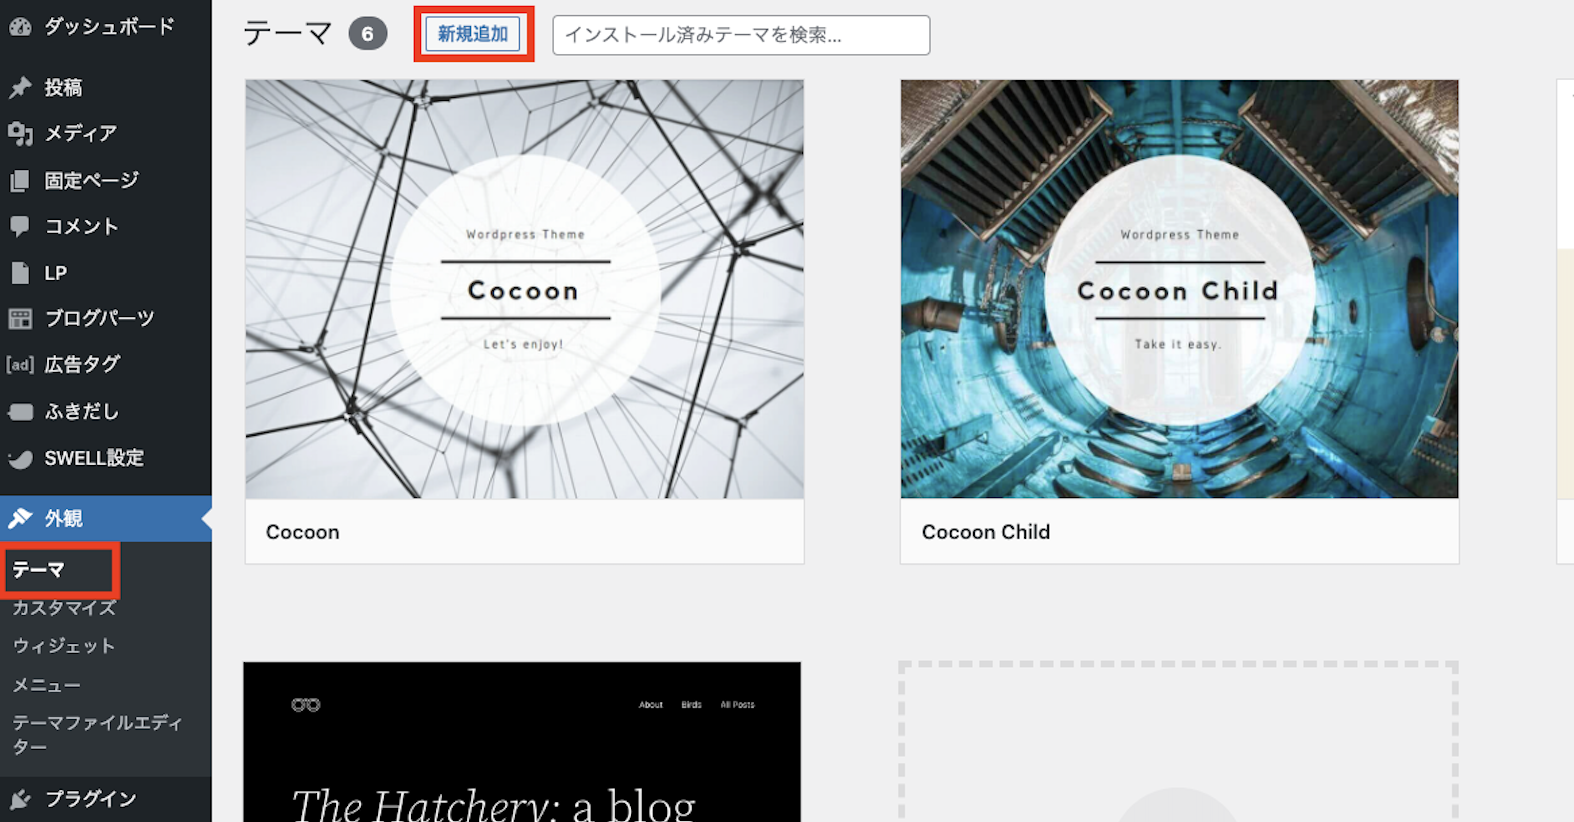The height and width of the screenshot is (822, 1574).
Task: Click the Cocoon theme name label
Action: pyautogui.click(x=303, y=532)
